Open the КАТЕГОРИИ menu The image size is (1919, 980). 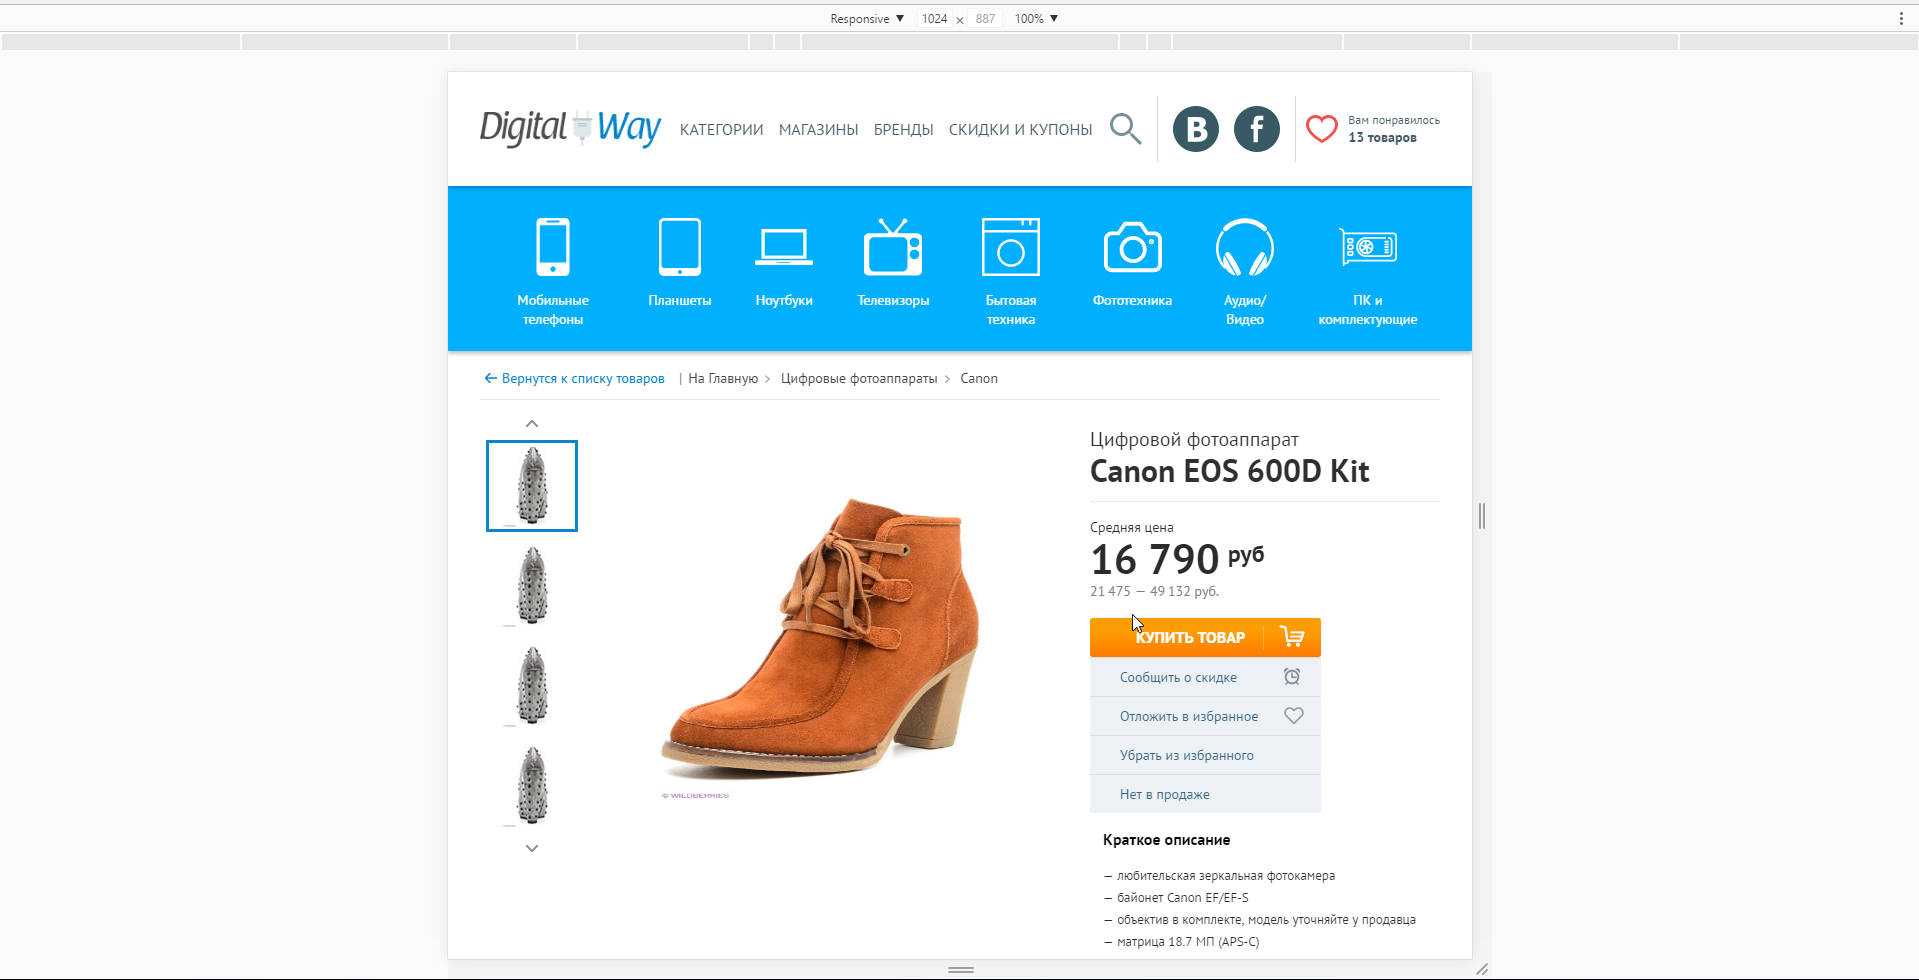pos(721,130)
